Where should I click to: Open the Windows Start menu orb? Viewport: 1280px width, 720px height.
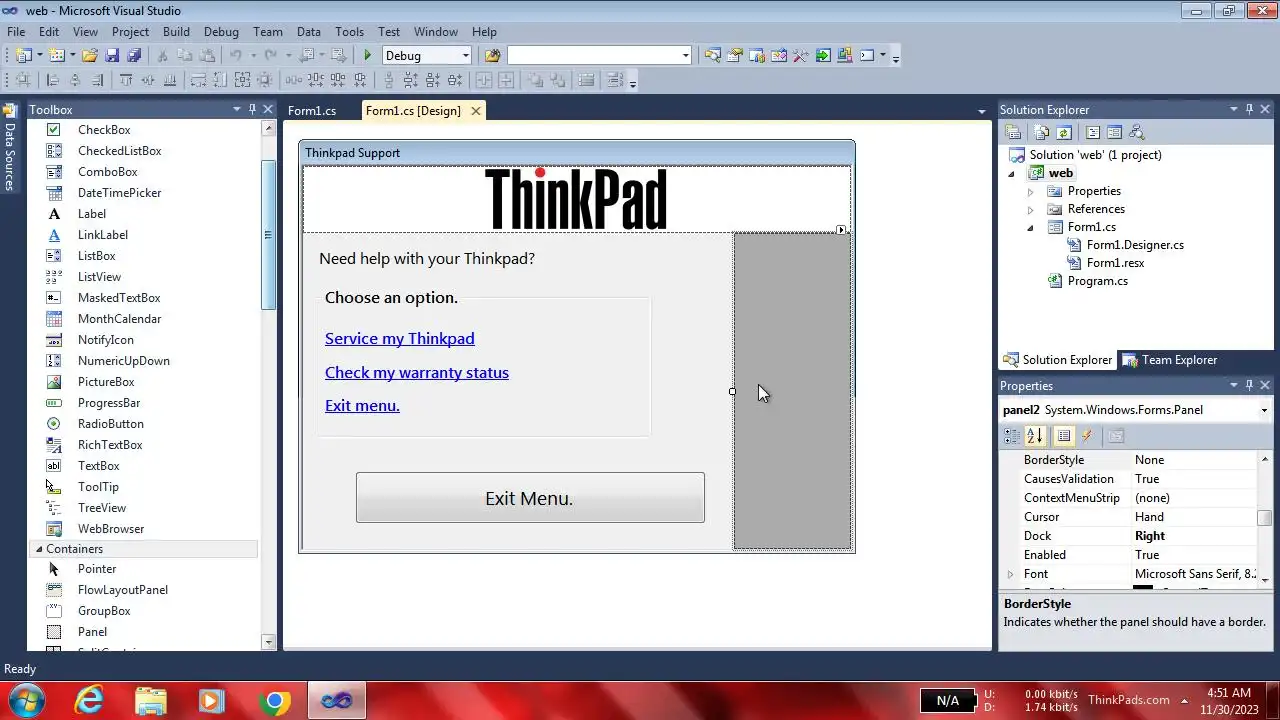(27, 701)
